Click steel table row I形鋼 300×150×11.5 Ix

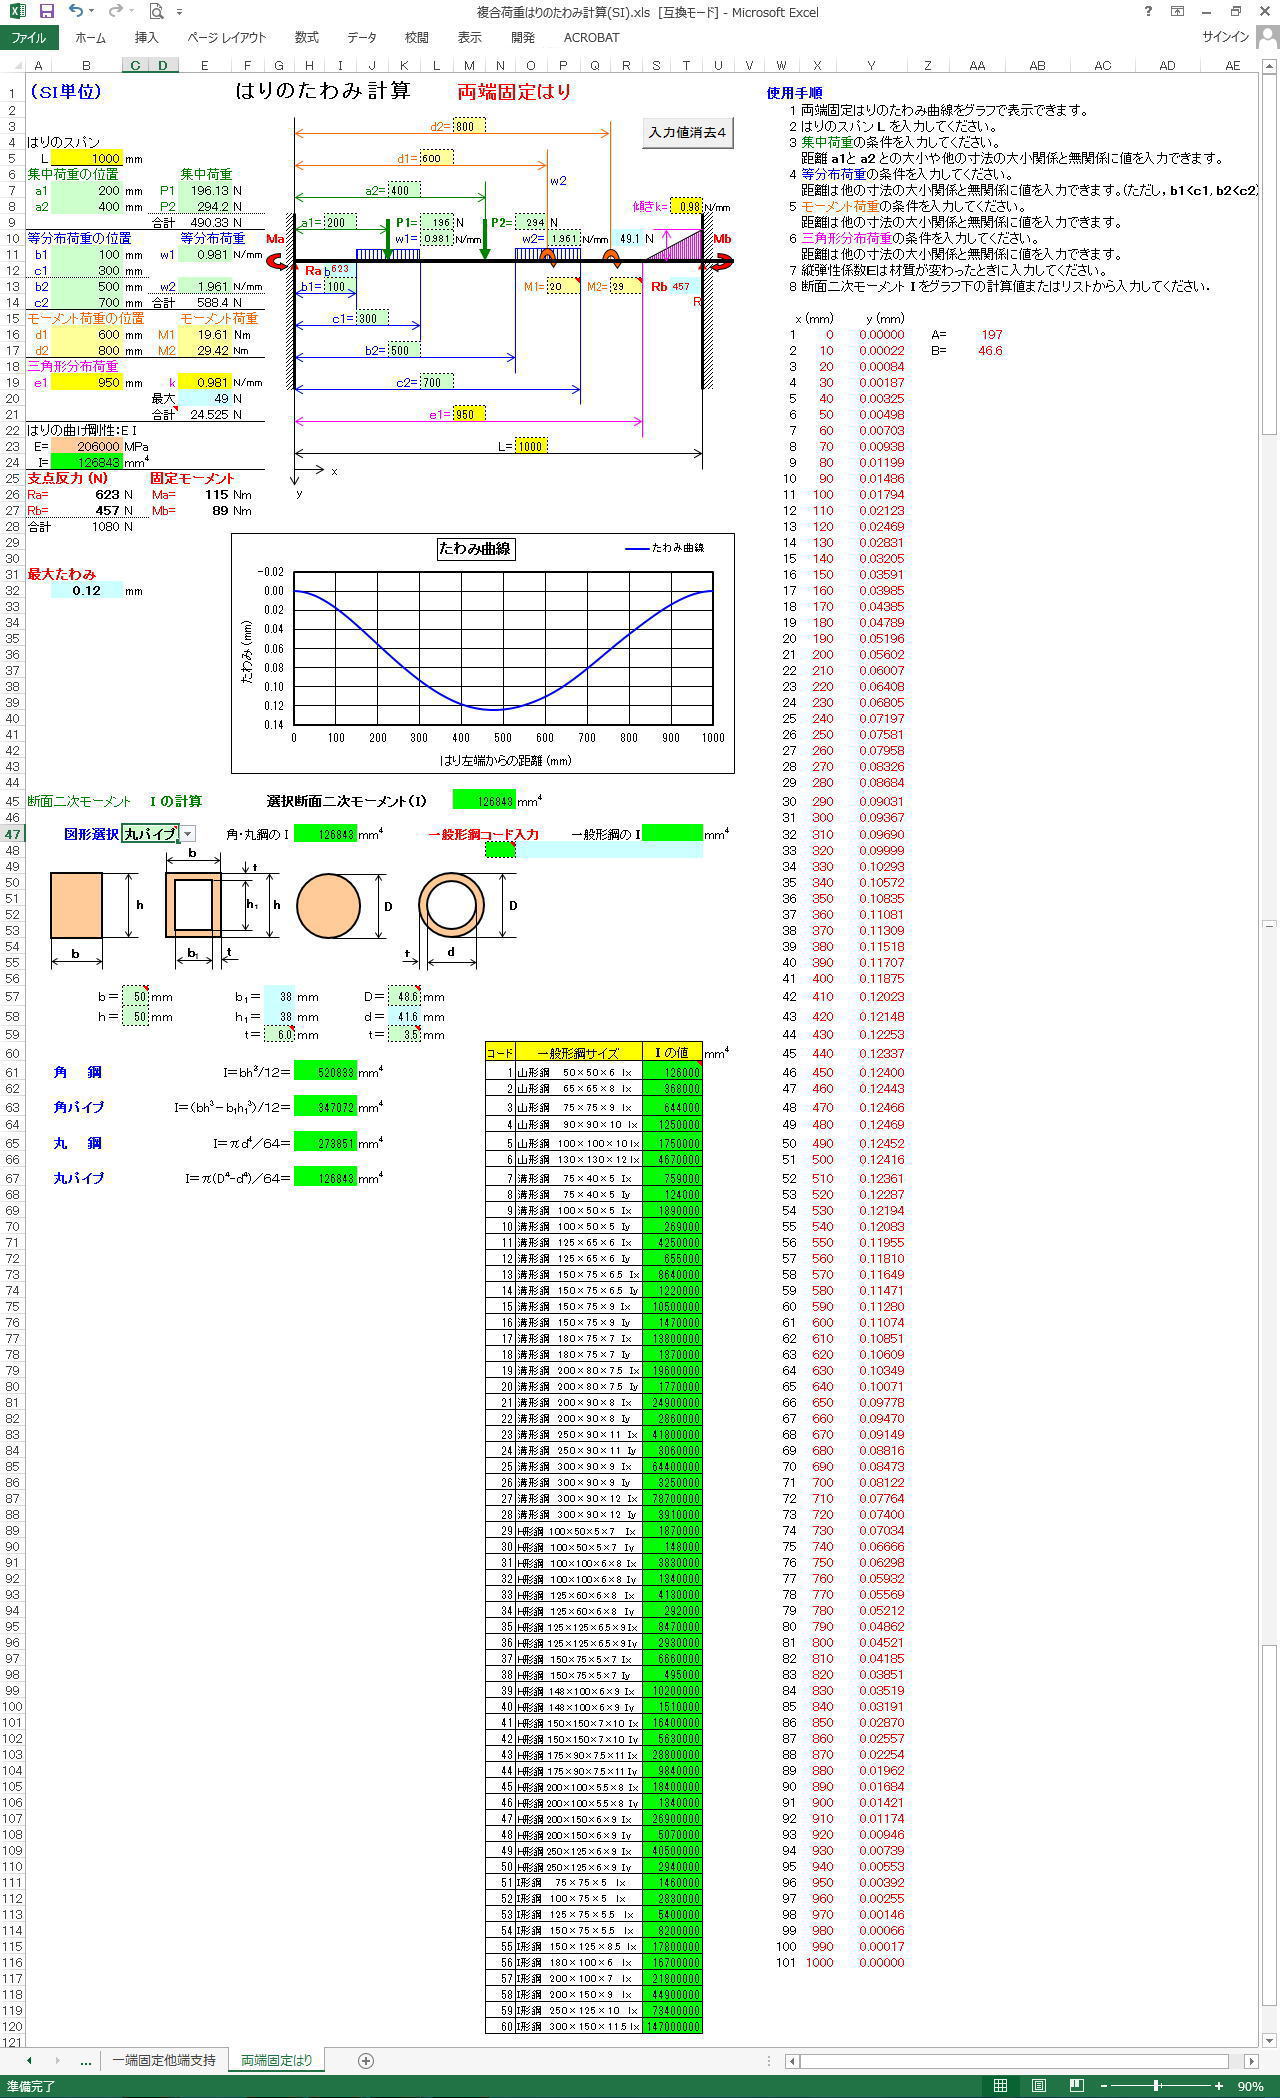pos(594,2026)
